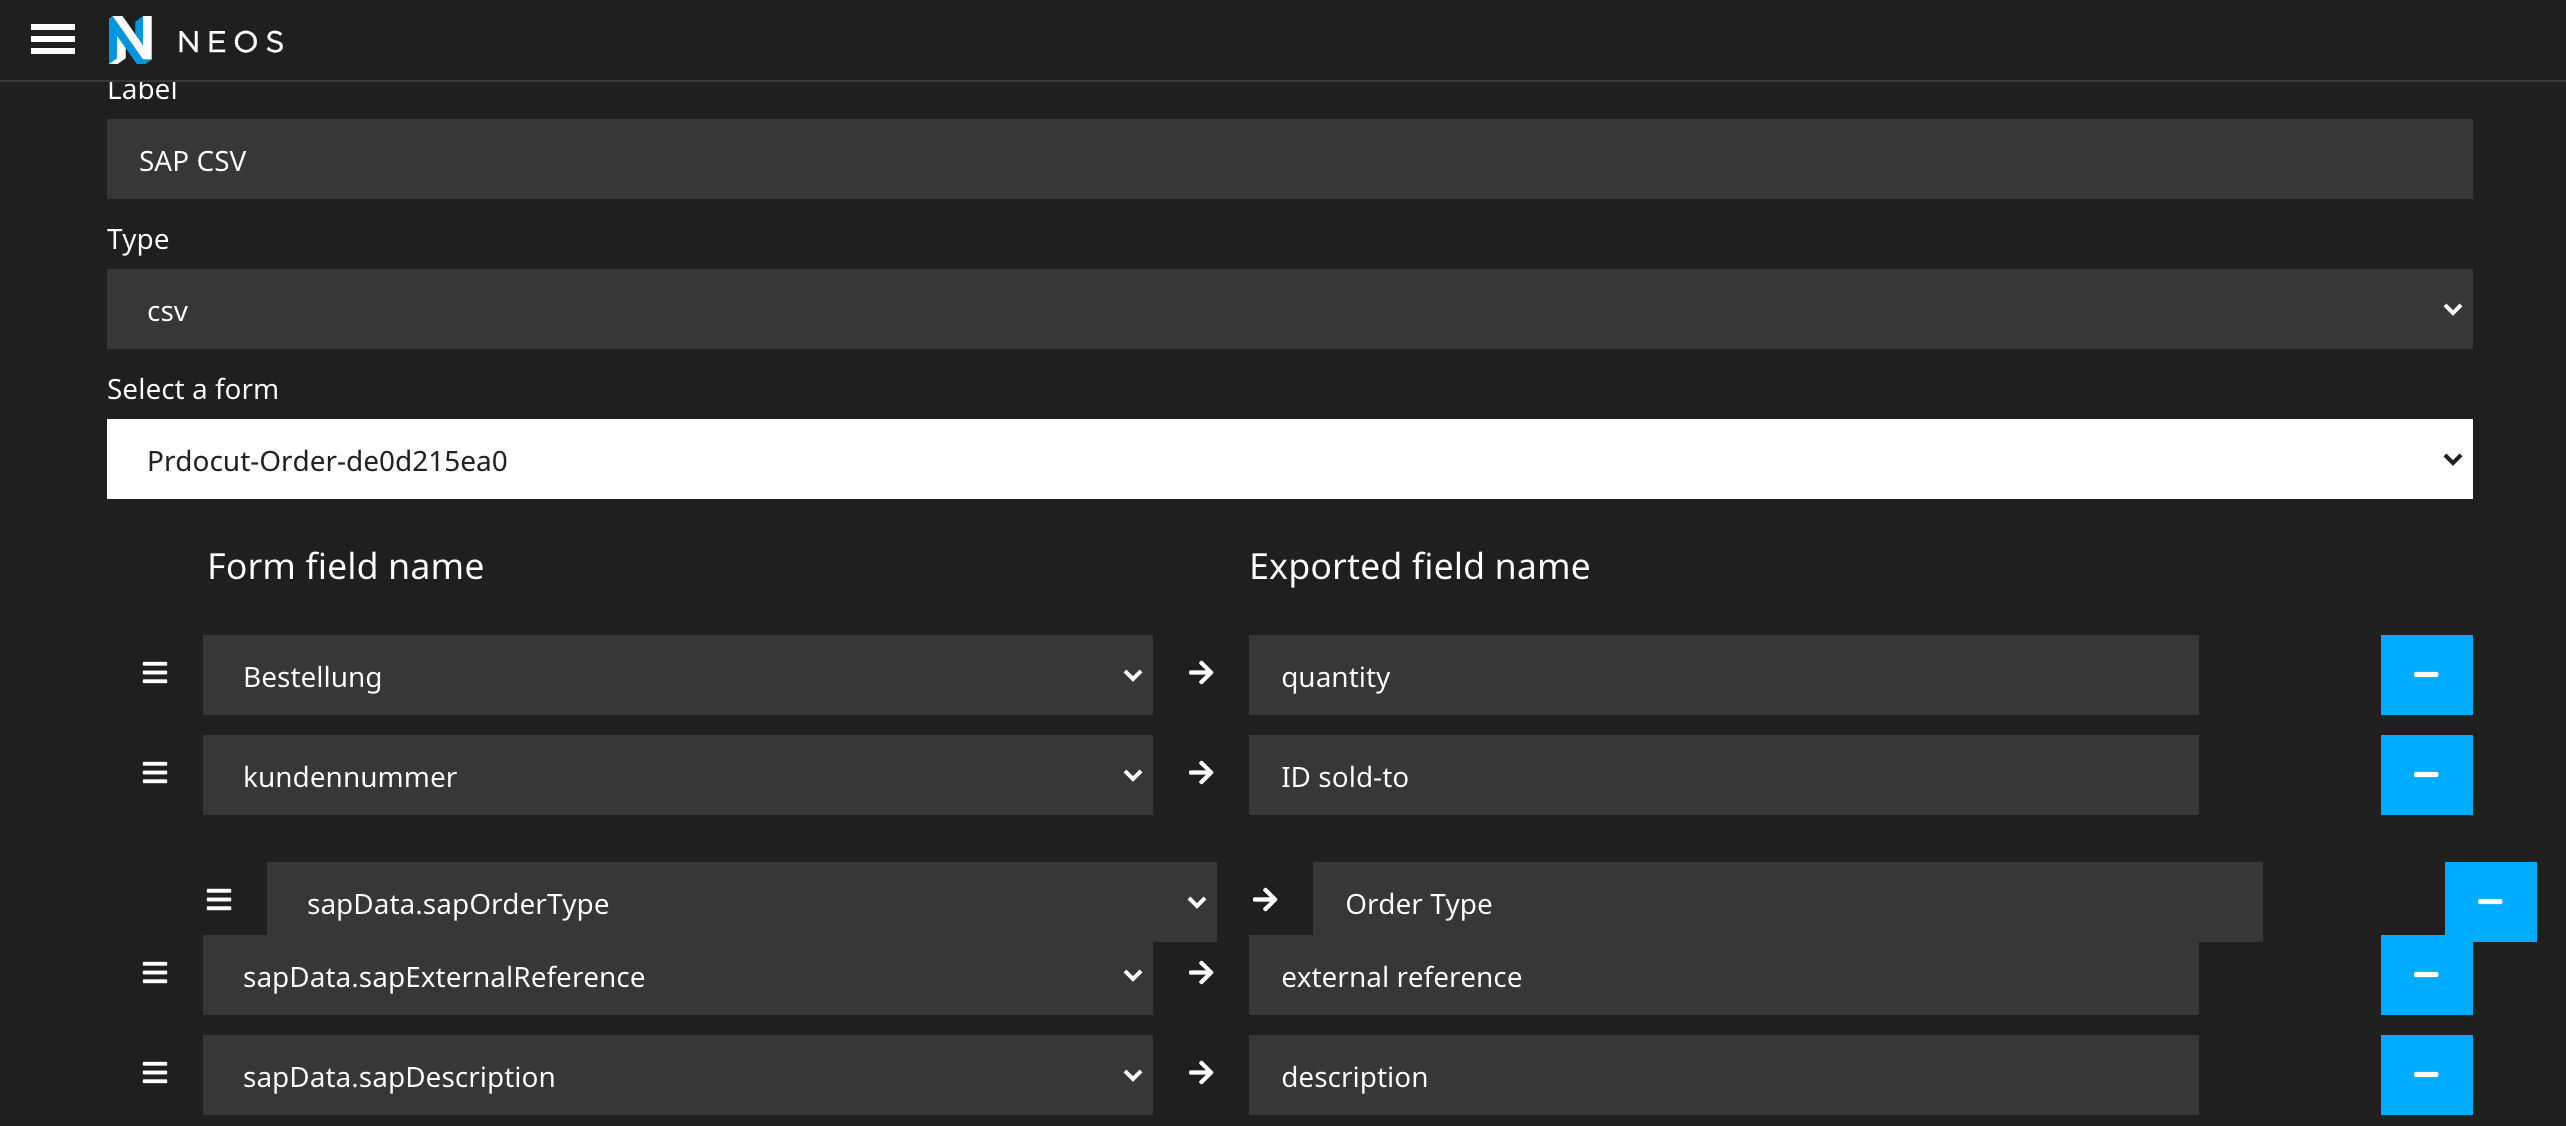Remove the Order Type mapping row

tap(2490, 901)
